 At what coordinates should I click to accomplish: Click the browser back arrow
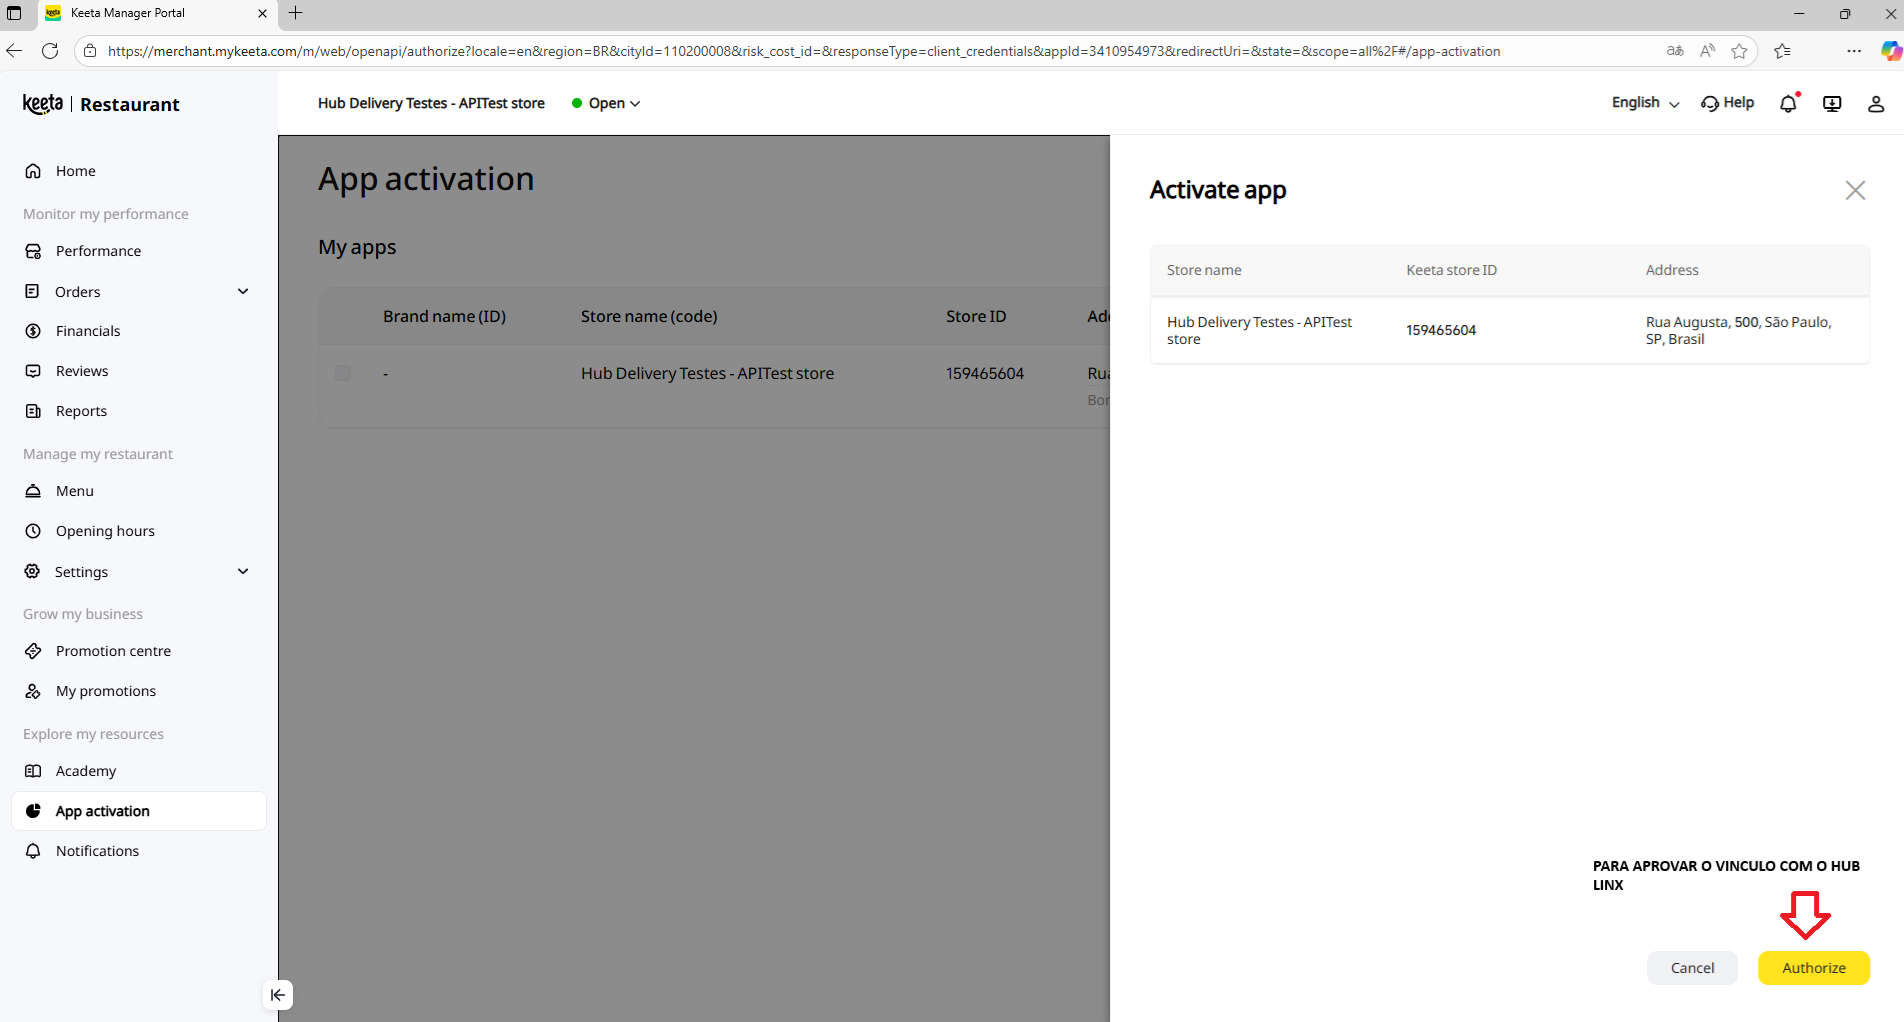pyautogui.click(x=14, y=51)
